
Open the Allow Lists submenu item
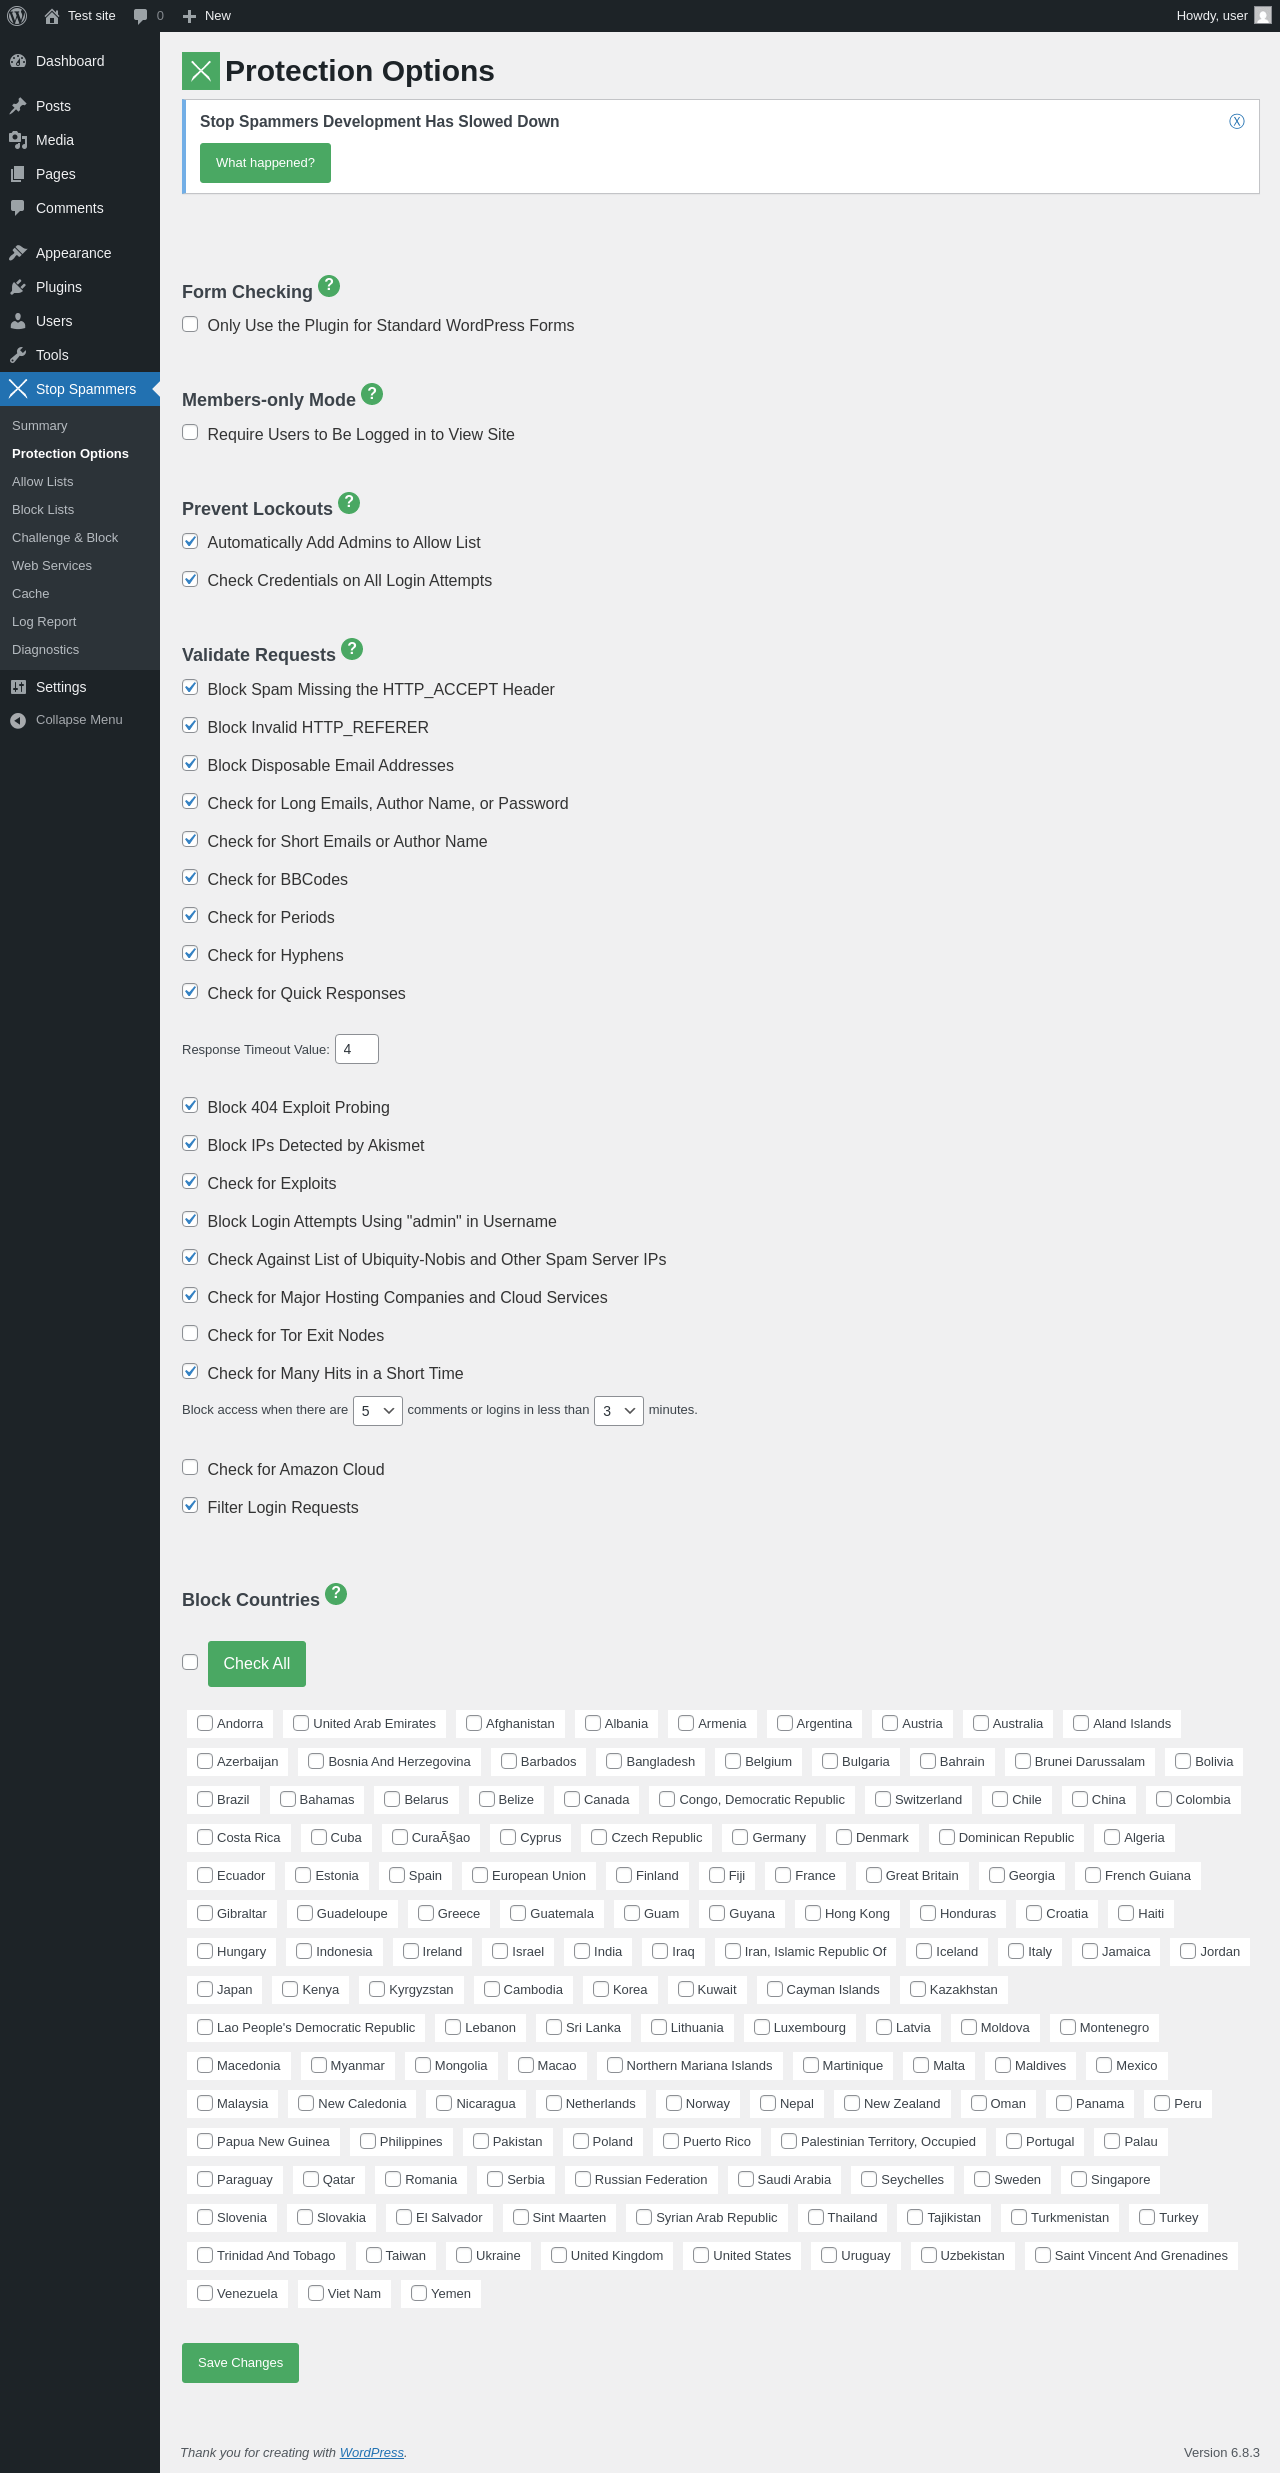tap(43, 482)
